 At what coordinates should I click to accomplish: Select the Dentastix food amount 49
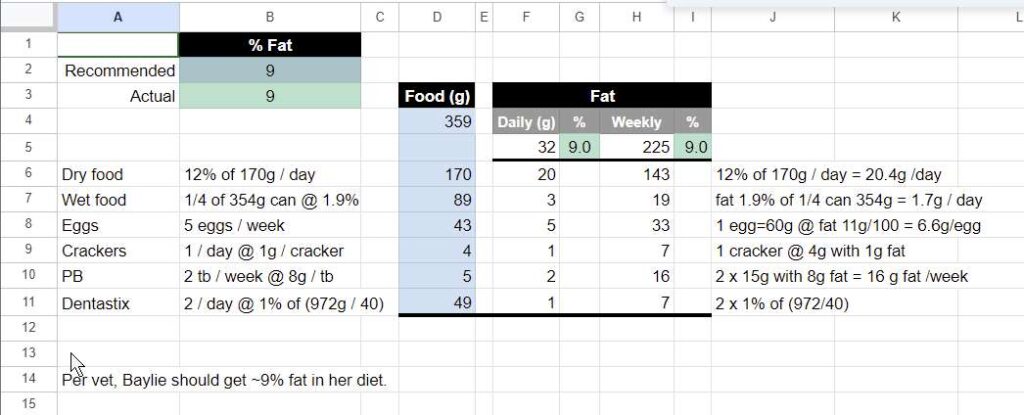(x=435, y=302)
